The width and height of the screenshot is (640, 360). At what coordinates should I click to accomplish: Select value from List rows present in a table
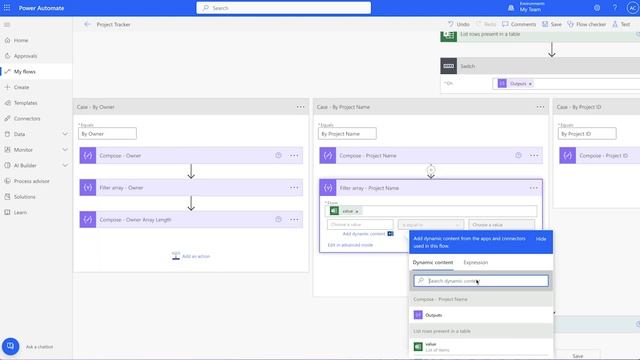tap(481, 347)
